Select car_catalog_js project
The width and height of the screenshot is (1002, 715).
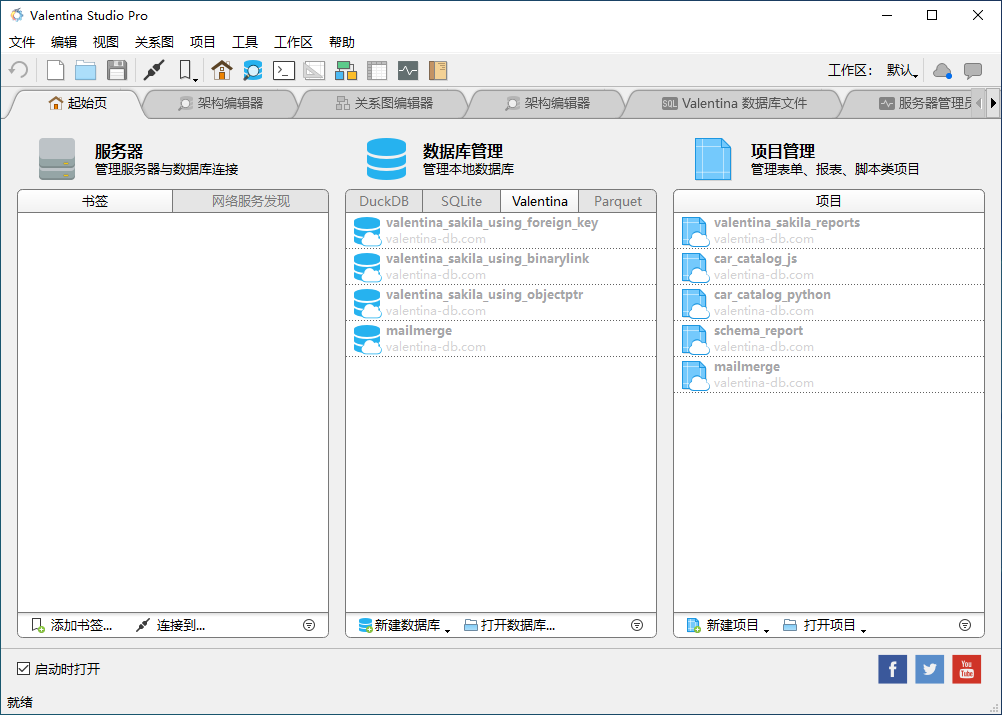pyautogui.click(x=829, y=266)
